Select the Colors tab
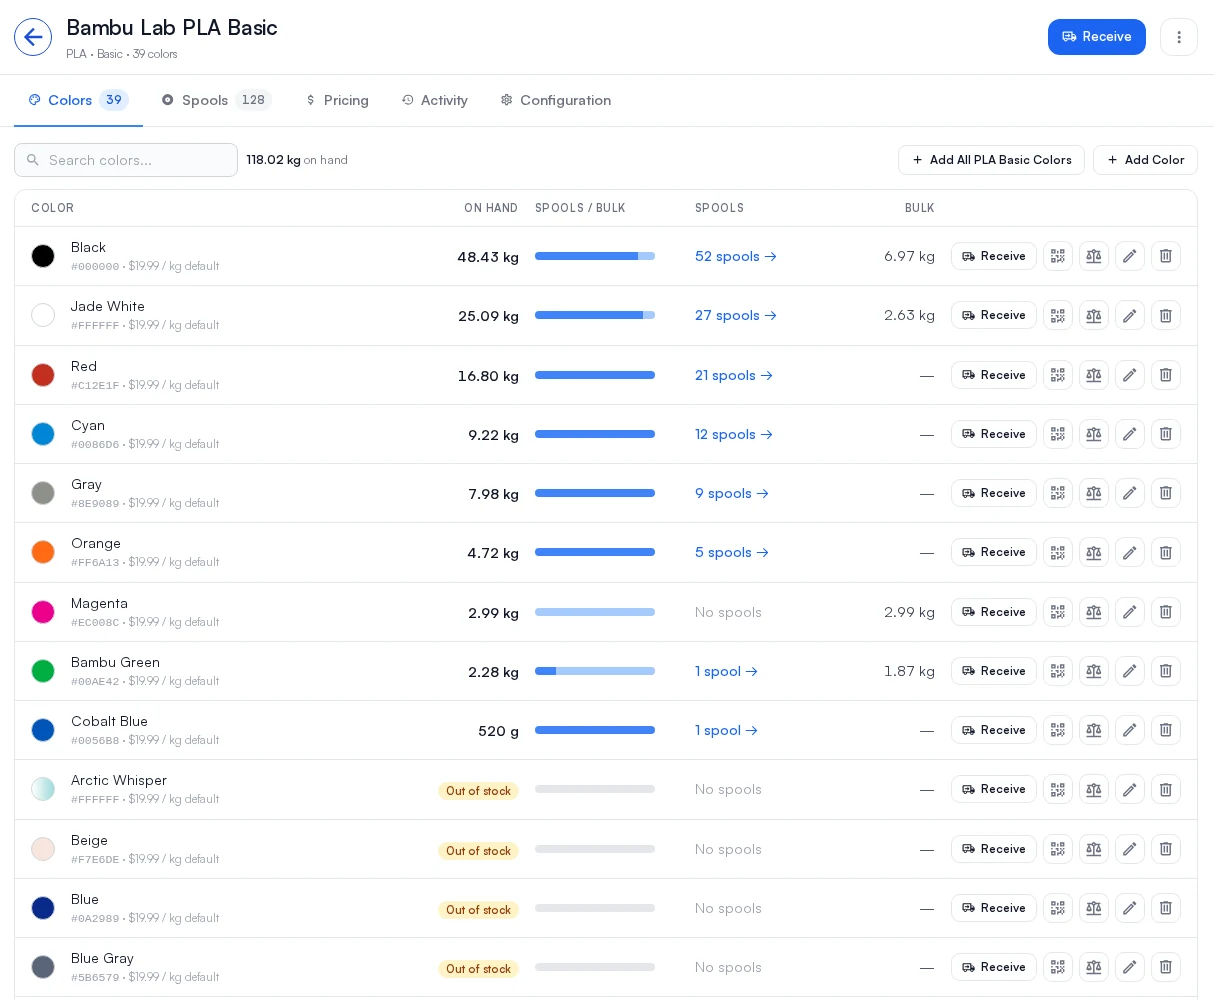 click(78, 100)
